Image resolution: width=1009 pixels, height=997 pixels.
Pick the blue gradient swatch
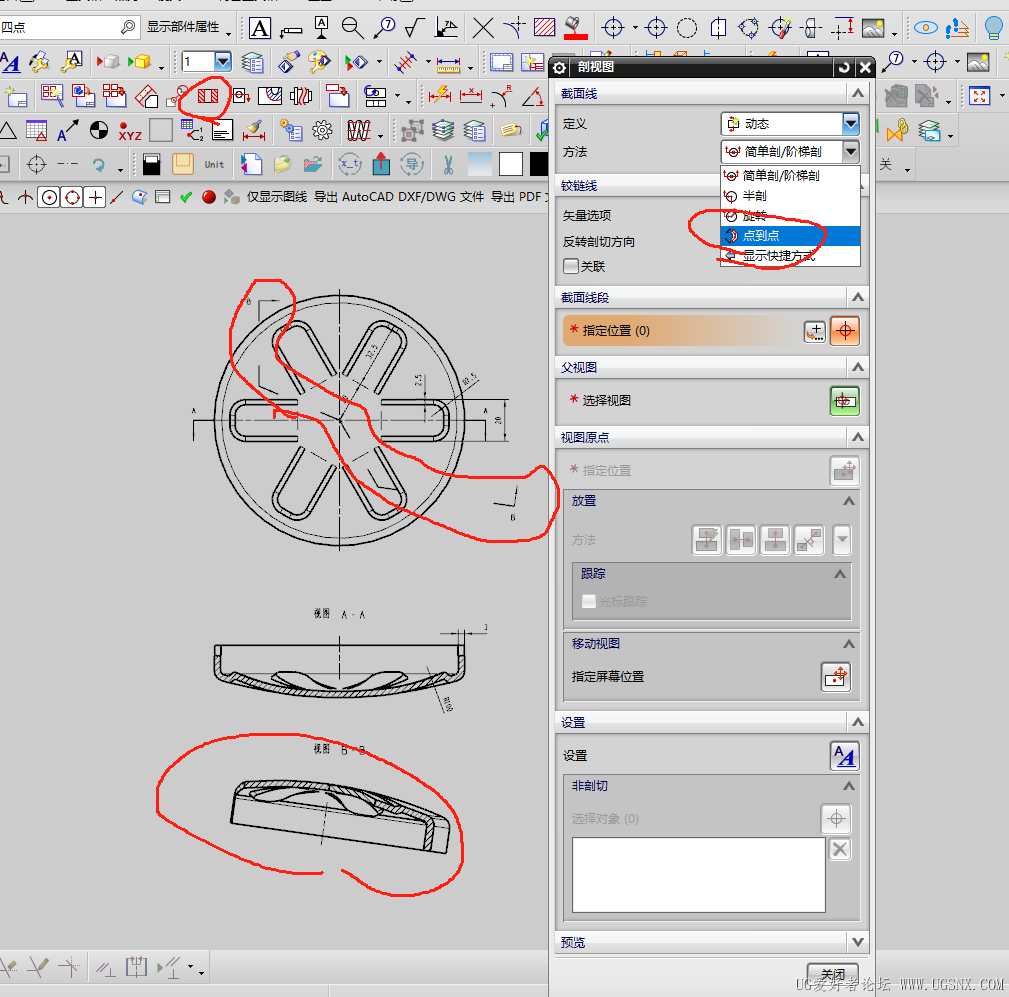click(479, 165)
